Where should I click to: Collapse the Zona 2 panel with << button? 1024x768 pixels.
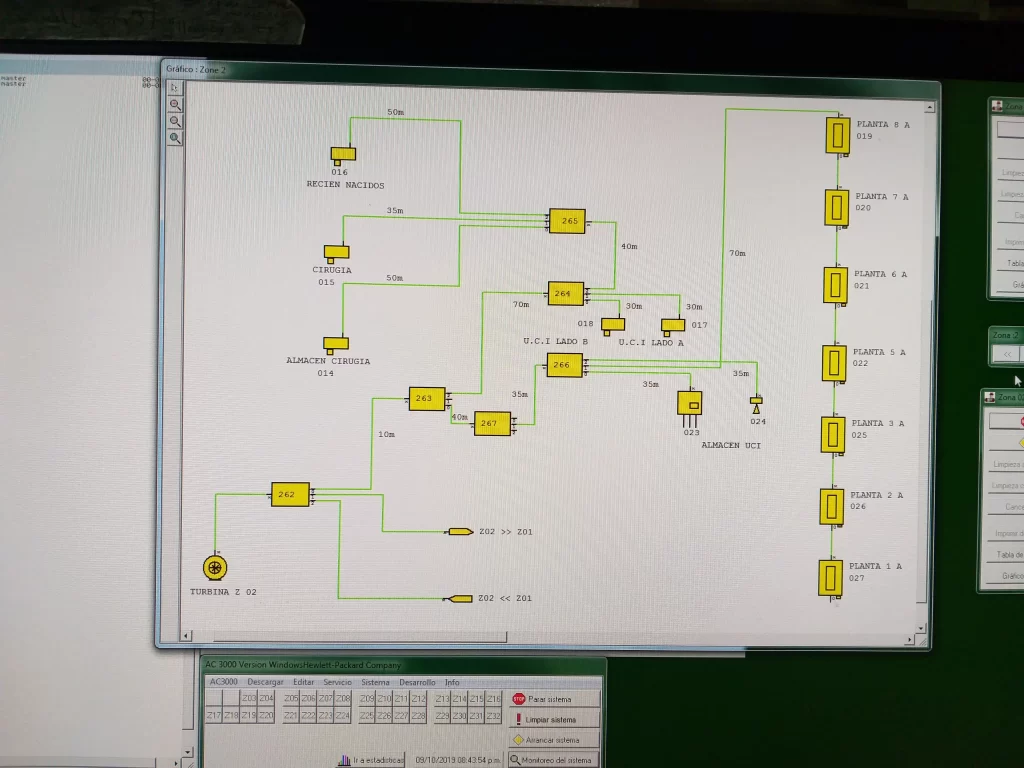point(1005,353)
